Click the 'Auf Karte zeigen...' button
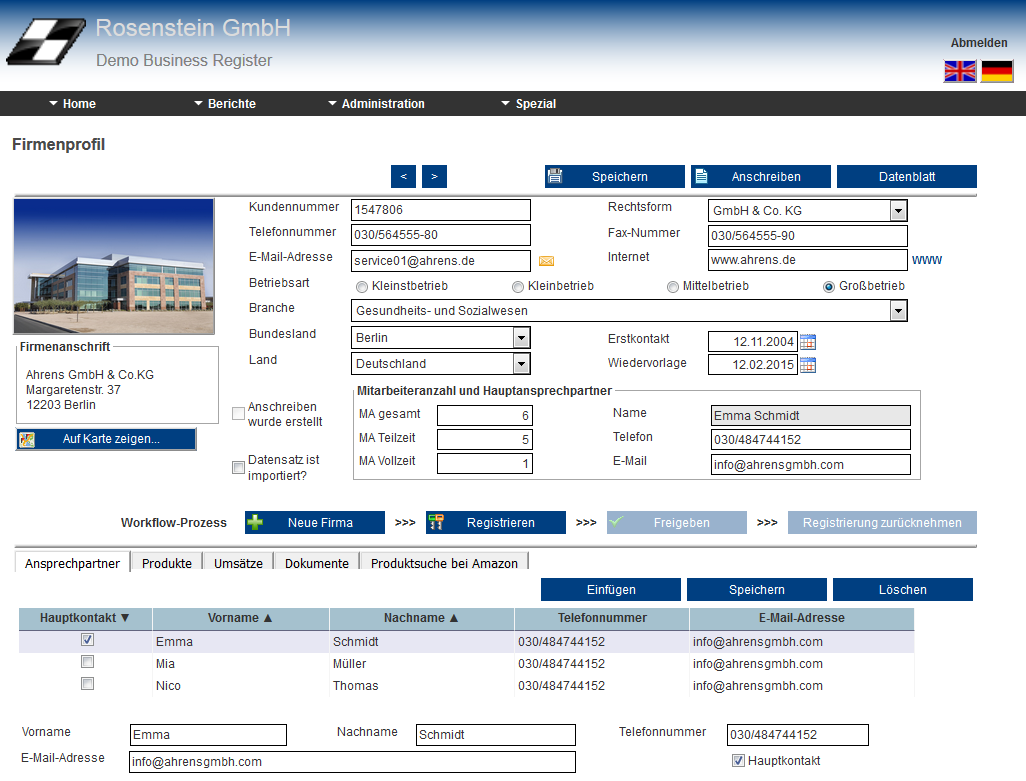The image size is (1026, 781). pos(106,439)
